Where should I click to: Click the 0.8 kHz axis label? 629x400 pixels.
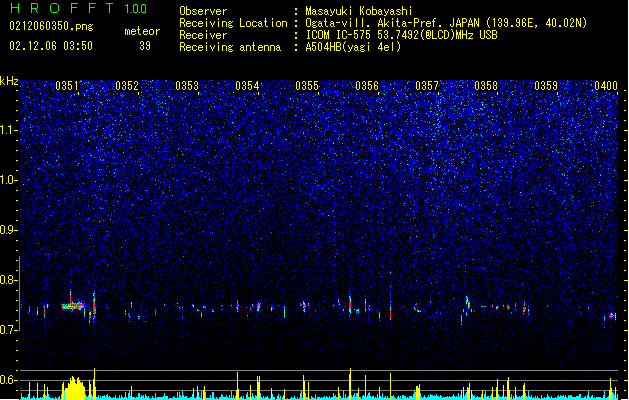[9, 280]
